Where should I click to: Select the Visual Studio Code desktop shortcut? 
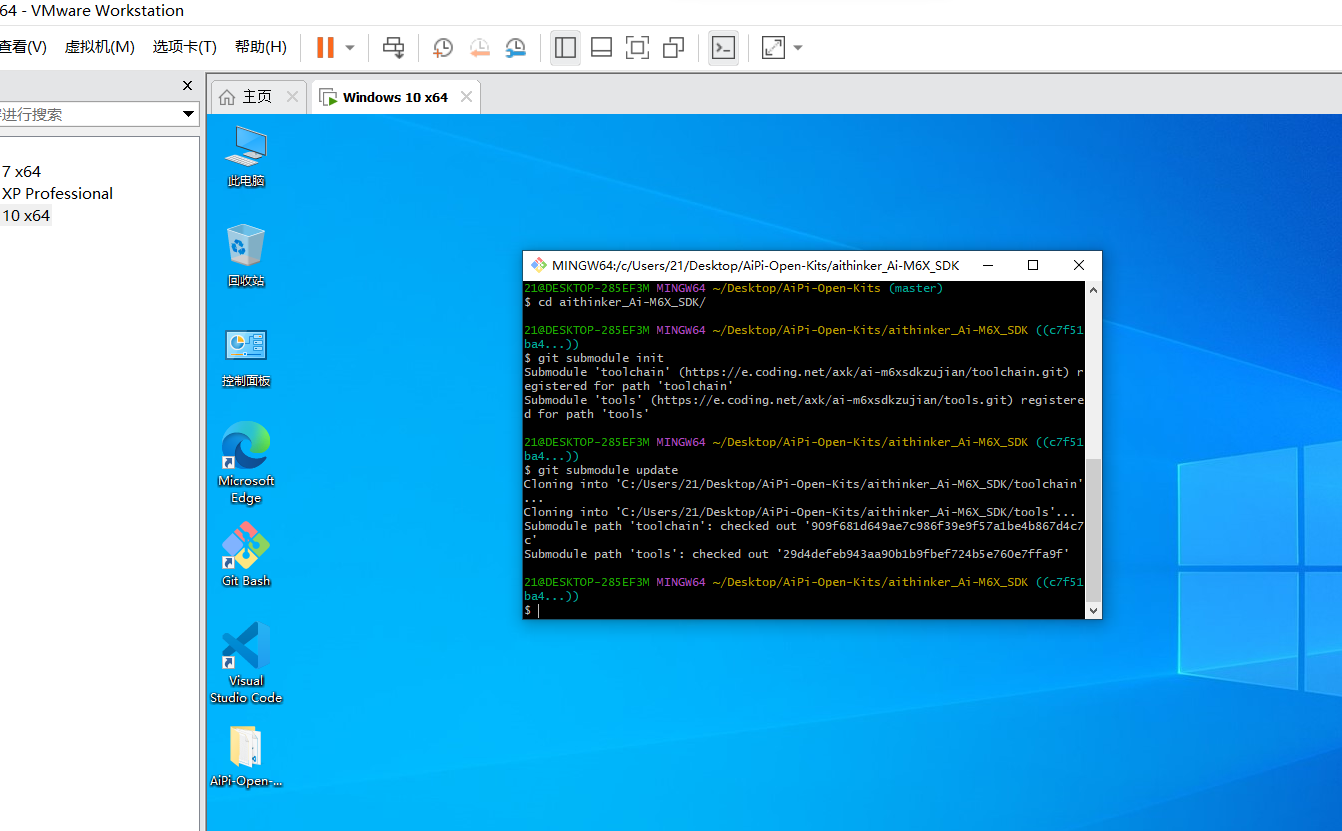pyautogui.click(x=246, y=663)
